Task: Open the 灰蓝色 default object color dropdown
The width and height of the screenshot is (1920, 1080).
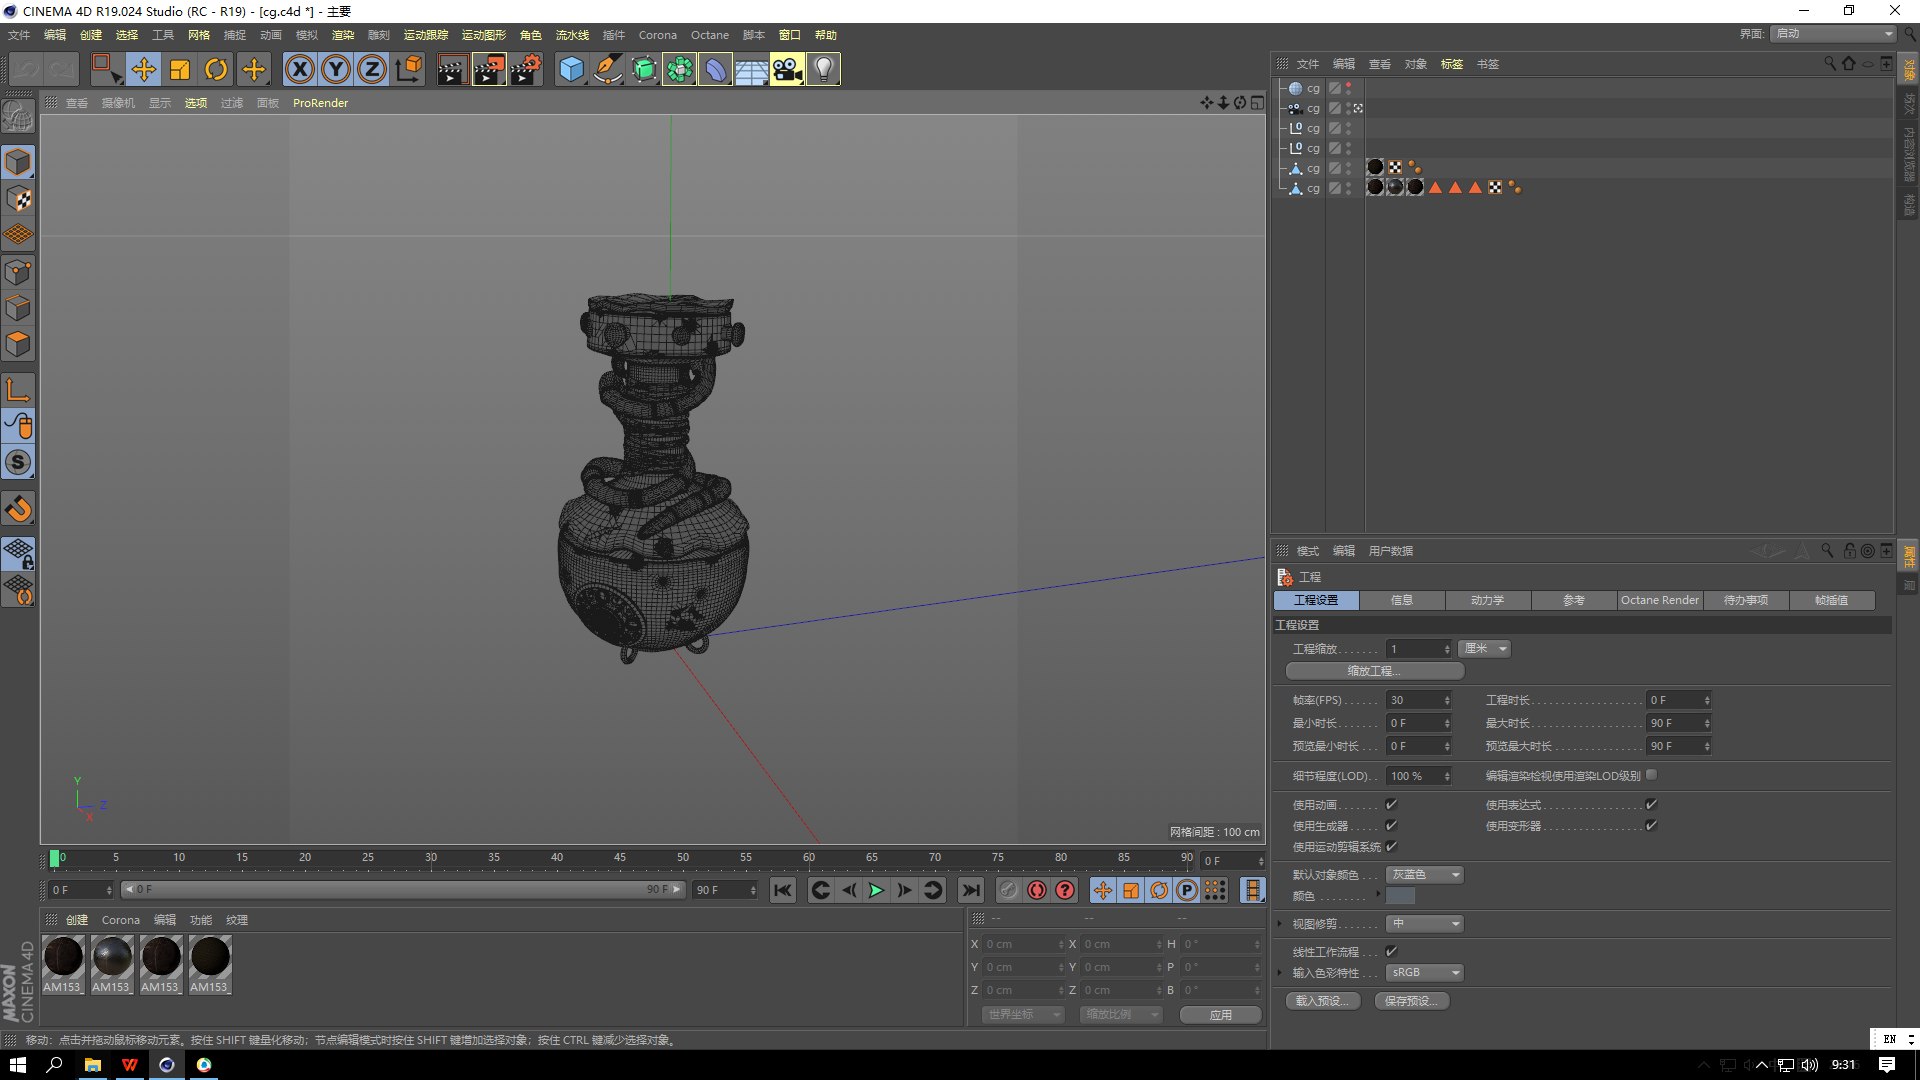Action: tap(1424, 874)
